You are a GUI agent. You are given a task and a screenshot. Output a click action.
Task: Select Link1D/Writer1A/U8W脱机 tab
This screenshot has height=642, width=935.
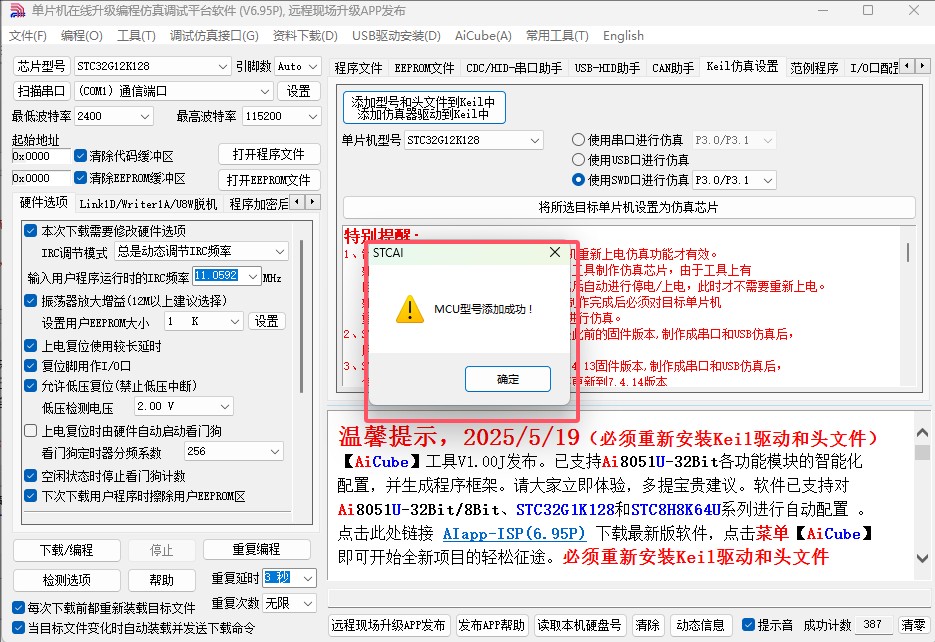tap(148, 204)
